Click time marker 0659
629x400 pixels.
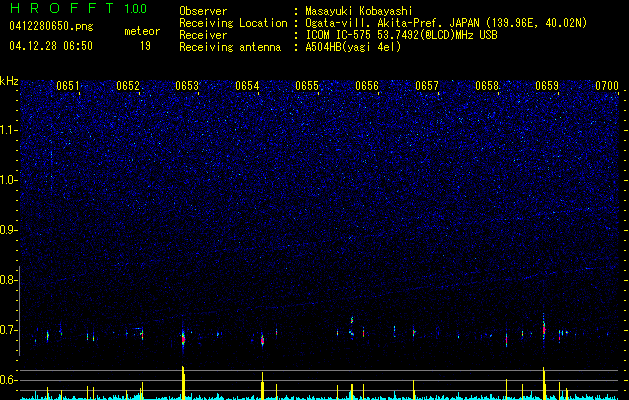point(547,86)
